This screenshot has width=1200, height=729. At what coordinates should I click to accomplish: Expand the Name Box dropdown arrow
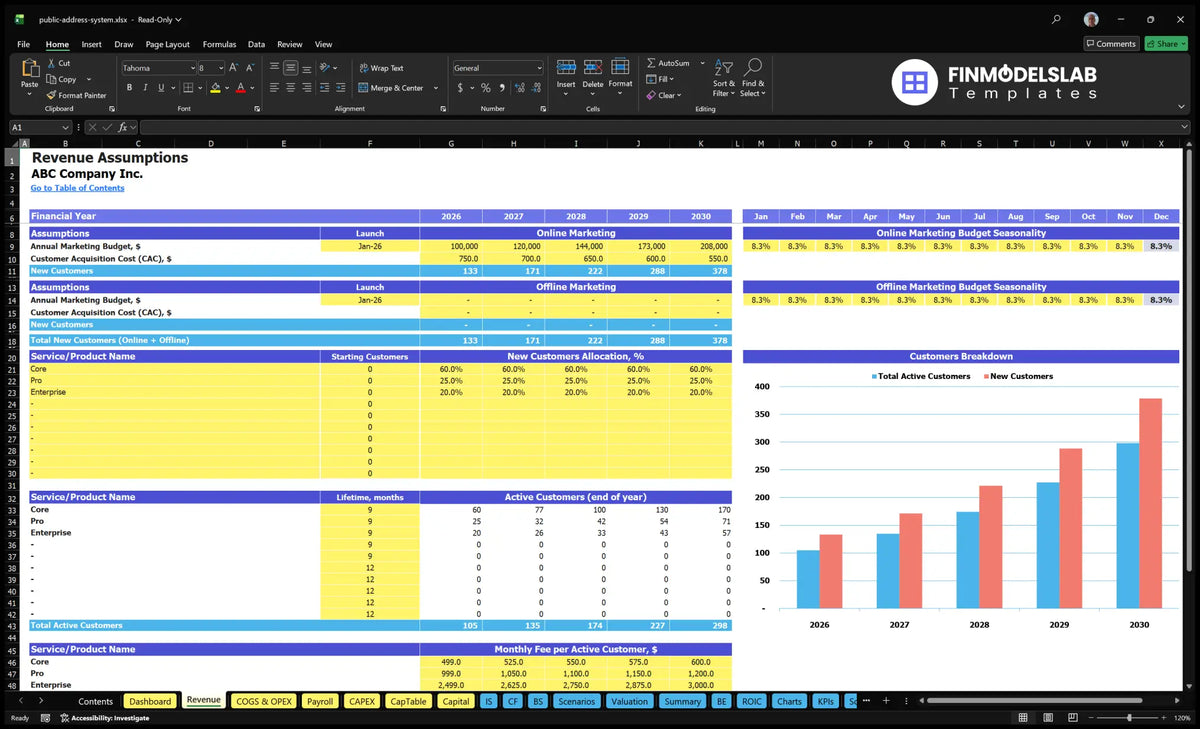(x=66, y=127)
